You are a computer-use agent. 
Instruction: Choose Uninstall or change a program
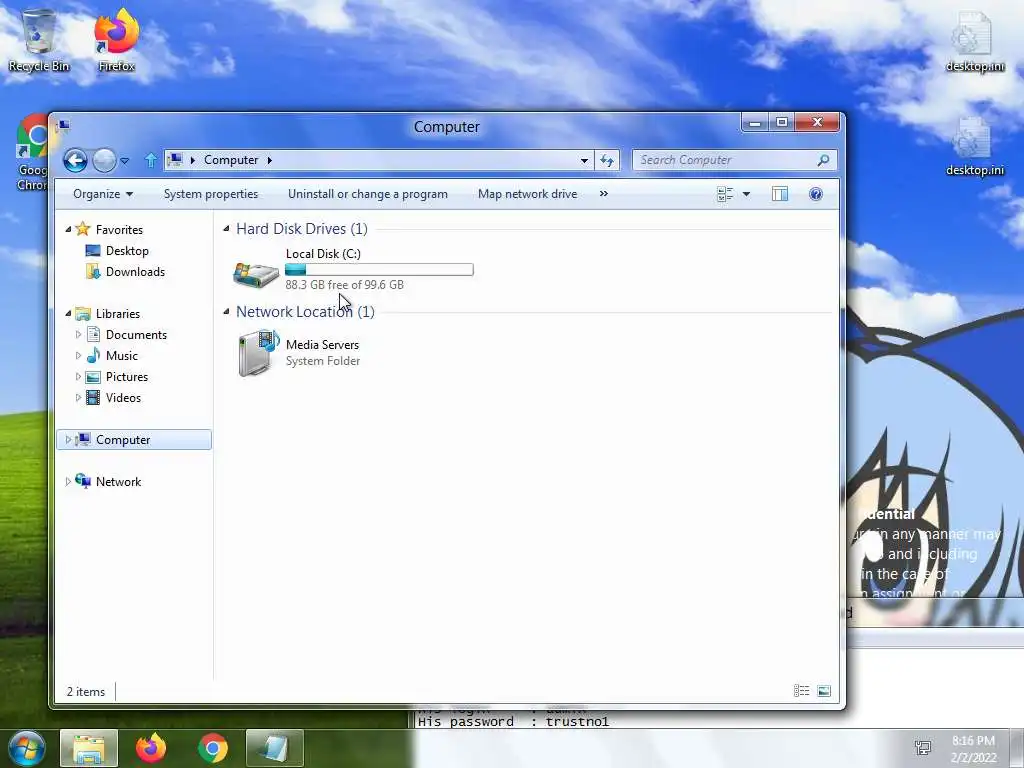point(368,194)
